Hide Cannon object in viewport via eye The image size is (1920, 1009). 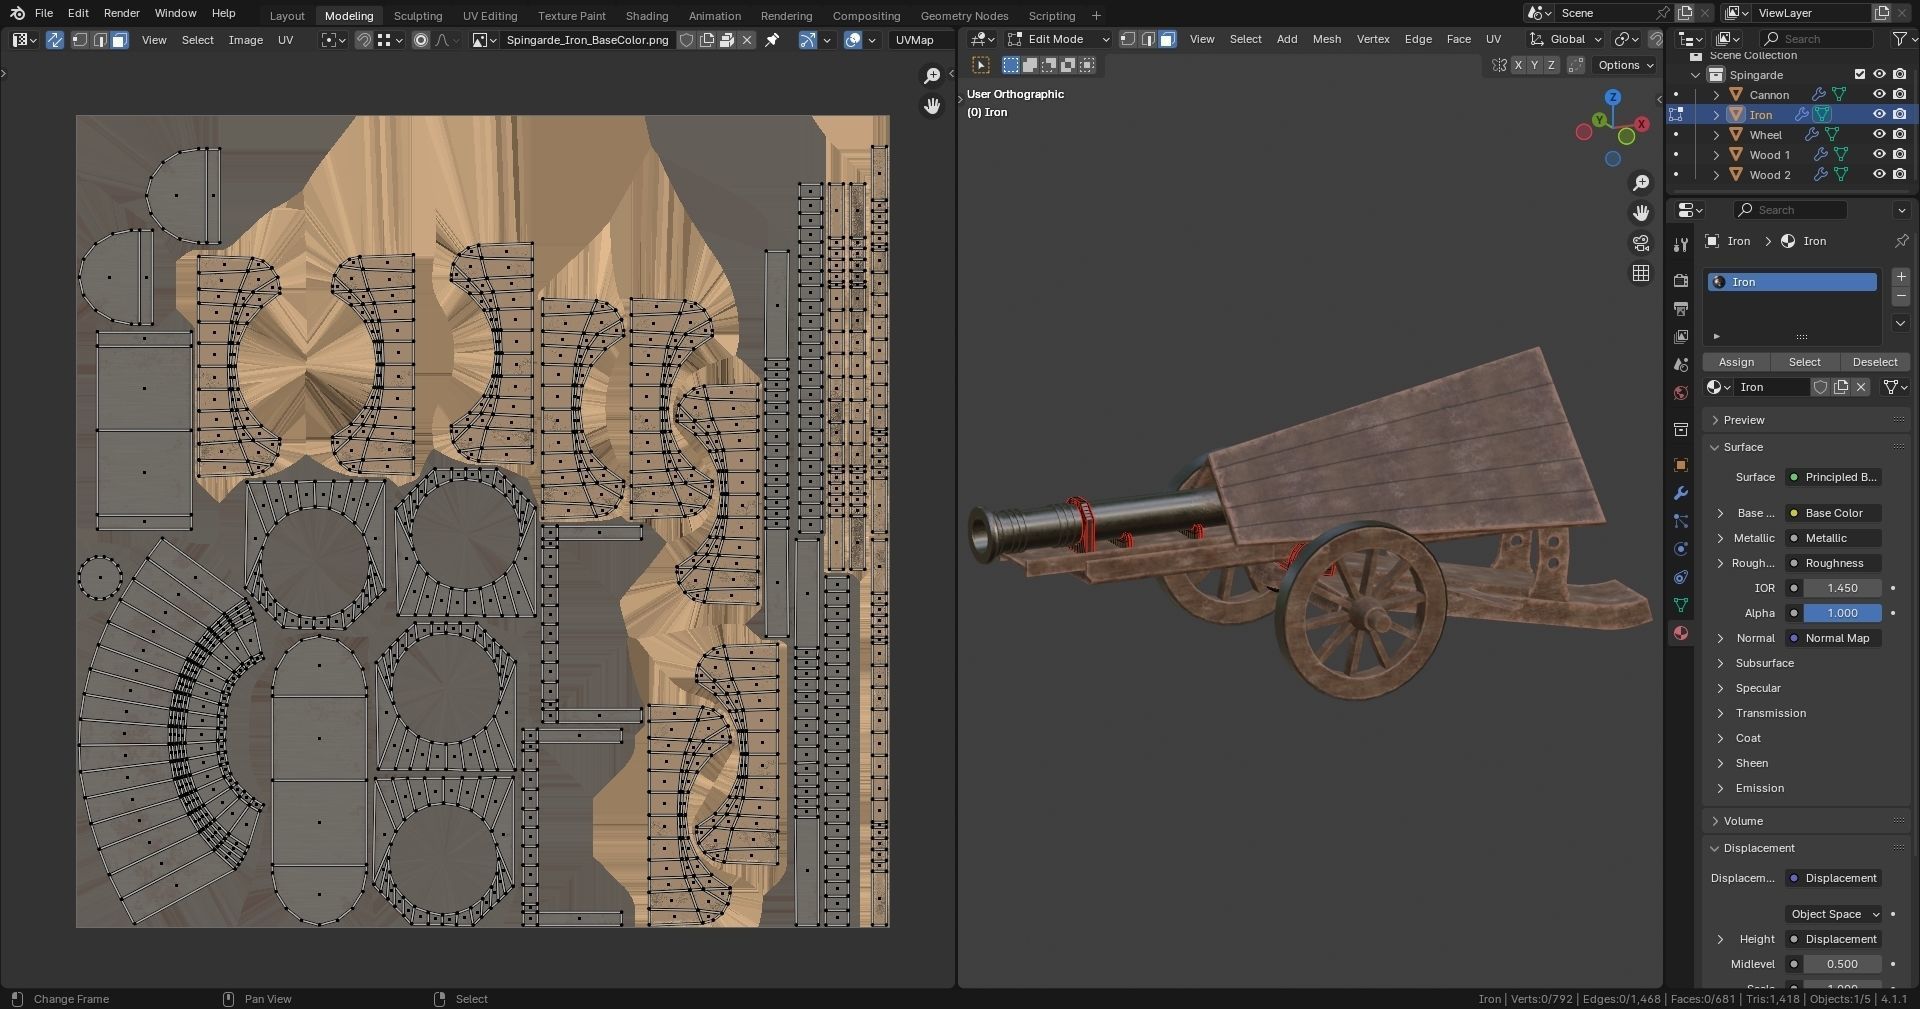pos(1879,94)
